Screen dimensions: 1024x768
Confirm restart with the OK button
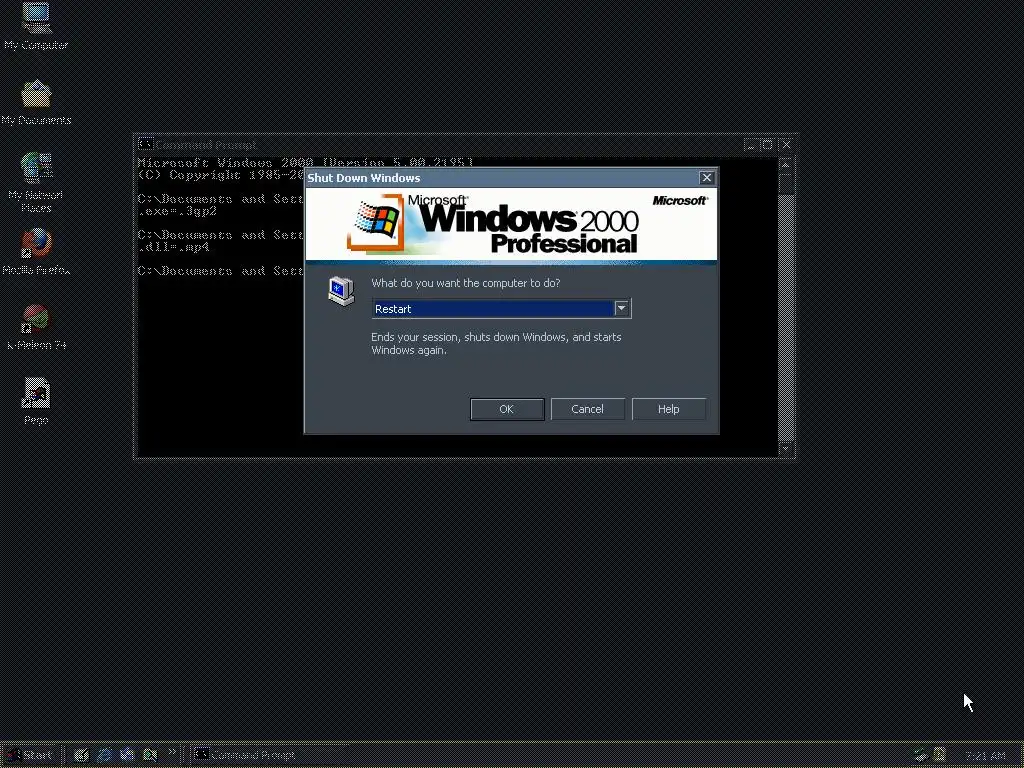507,409
